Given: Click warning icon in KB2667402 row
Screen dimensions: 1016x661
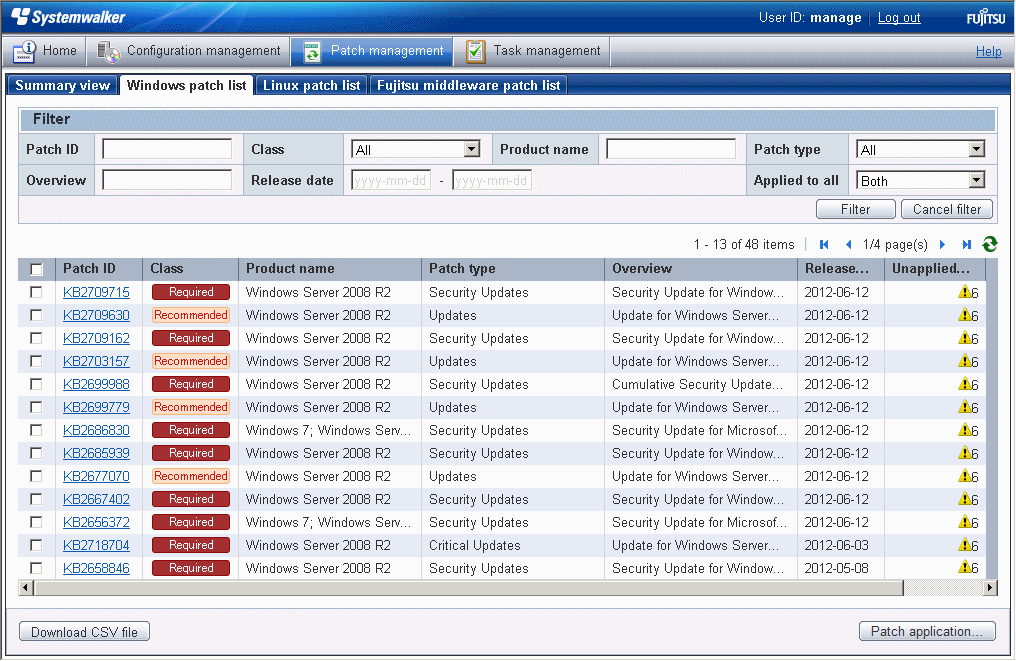Looking at the screenshot, I should pyautogui.click(x=965, y=499).
